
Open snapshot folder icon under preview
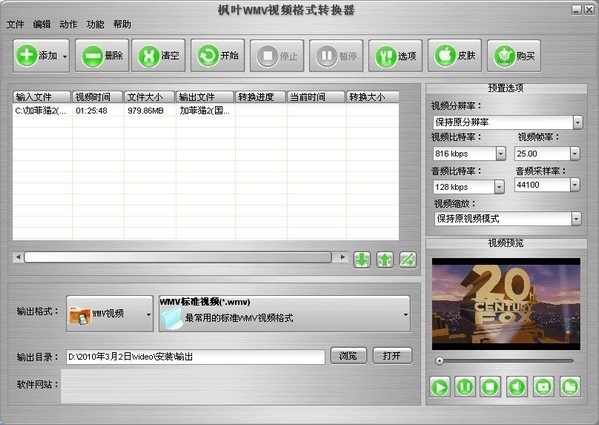[570, 387]
